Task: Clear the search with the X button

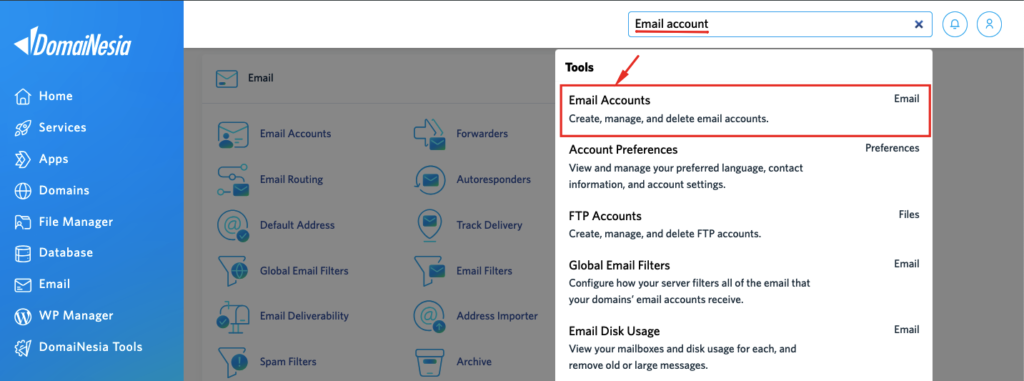Action: point(918,24)
